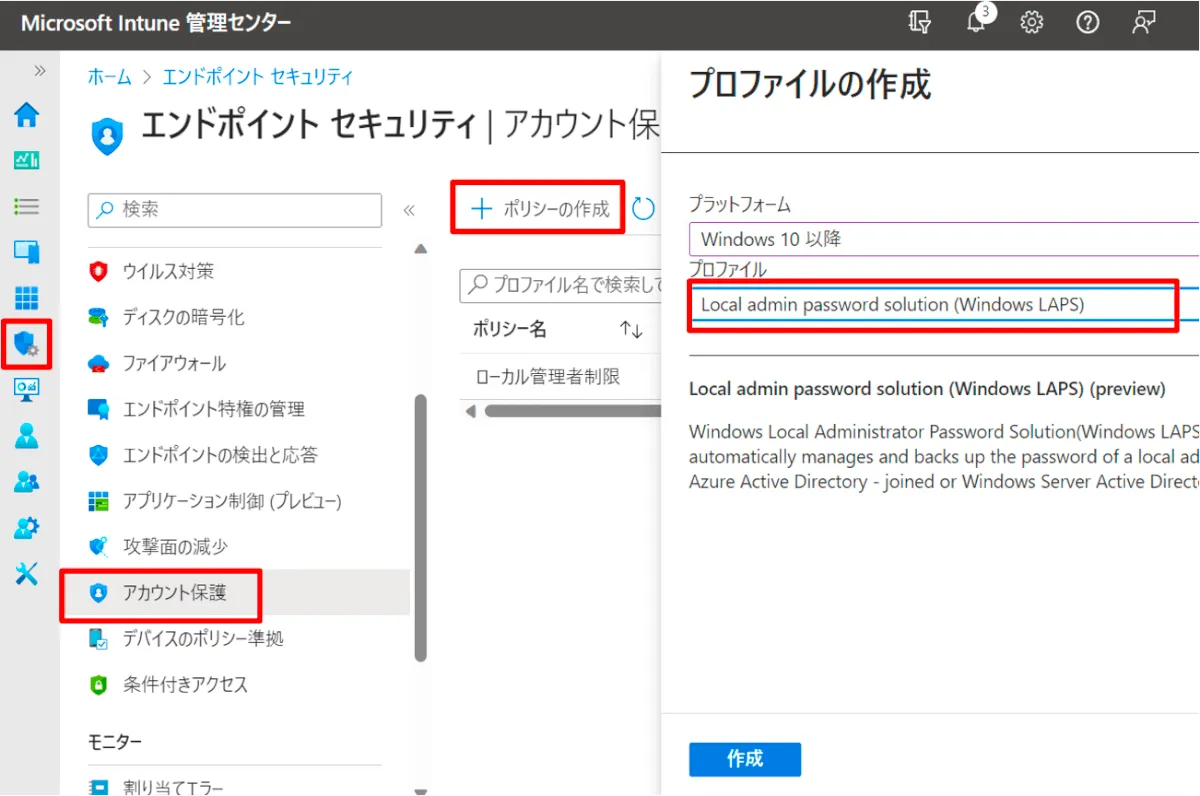Click the ウイルス対策 shield icon
The width and height of the screenshot is (1200, 796).
click(98, 271)
